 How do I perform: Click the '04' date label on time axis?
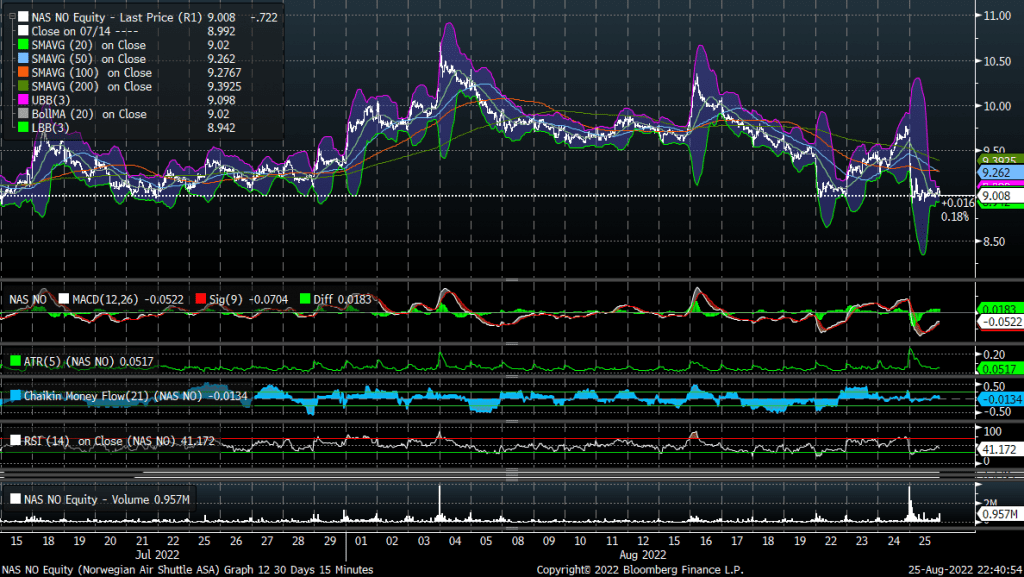455,541
